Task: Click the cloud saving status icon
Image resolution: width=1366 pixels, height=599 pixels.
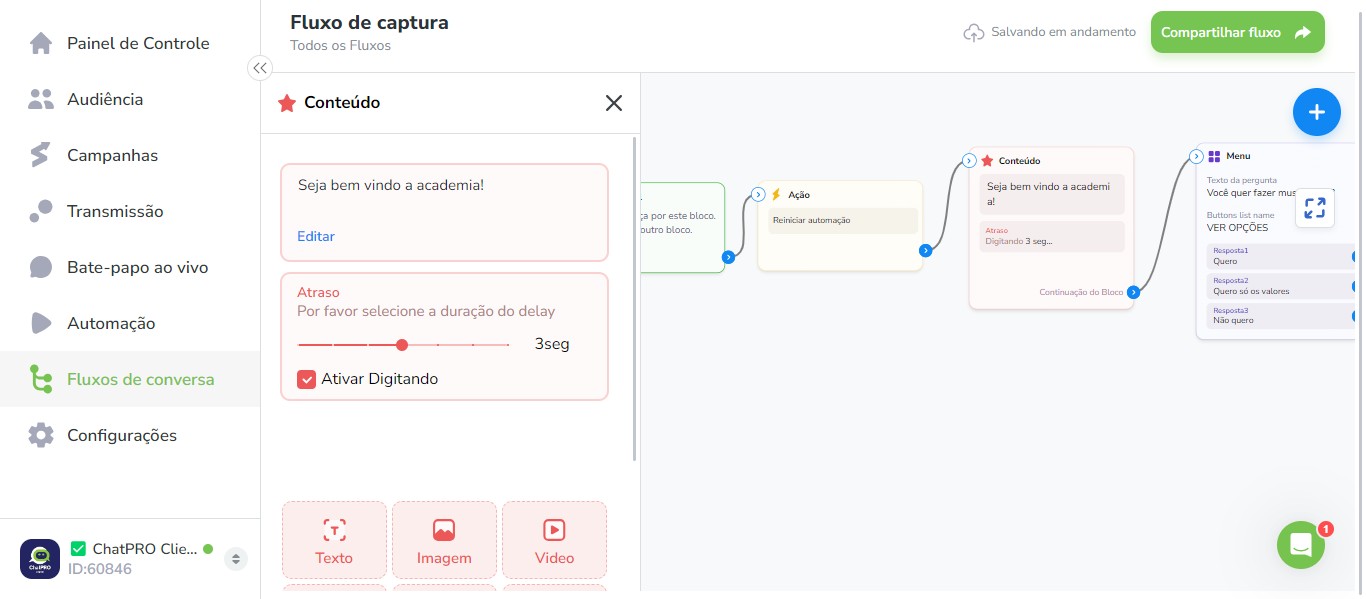Action: pos(974,33)
